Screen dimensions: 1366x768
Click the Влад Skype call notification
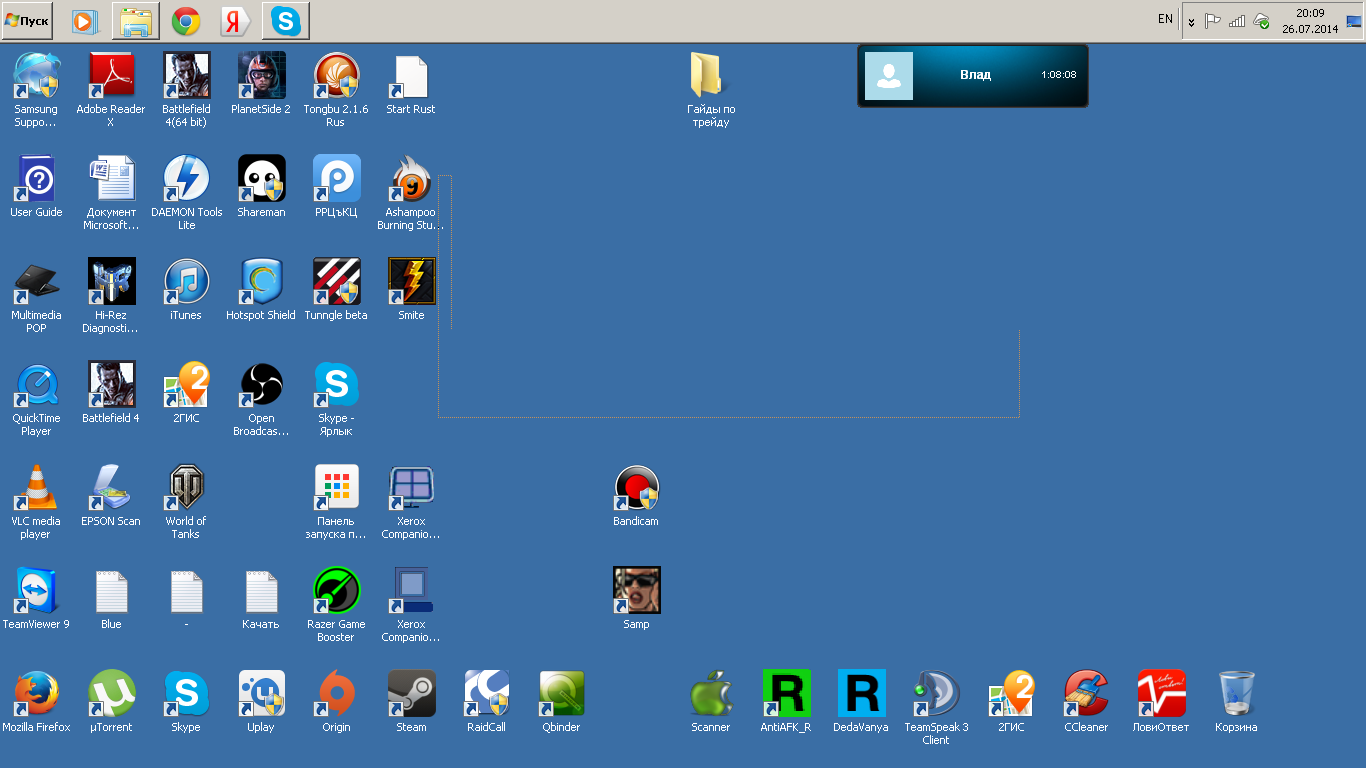click(973, 75)
